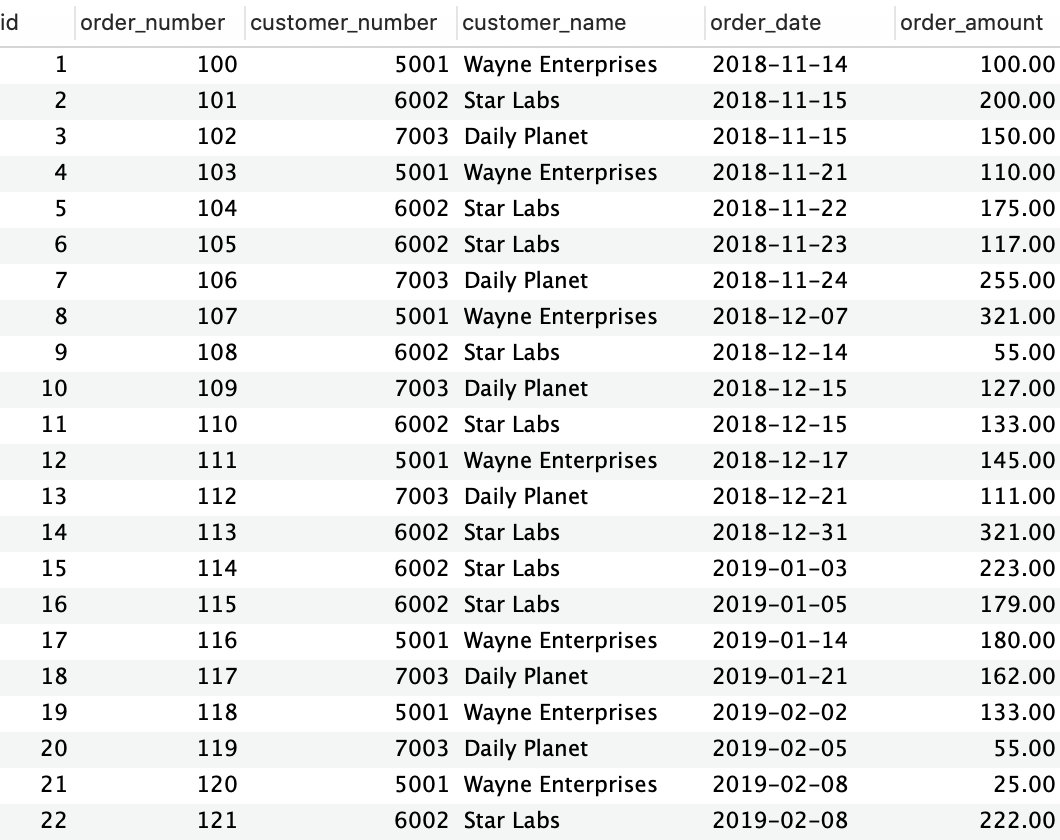Viewport: 1060px width, 840px height.
Task: Select order number cell 113
Action: click(217, 533)
